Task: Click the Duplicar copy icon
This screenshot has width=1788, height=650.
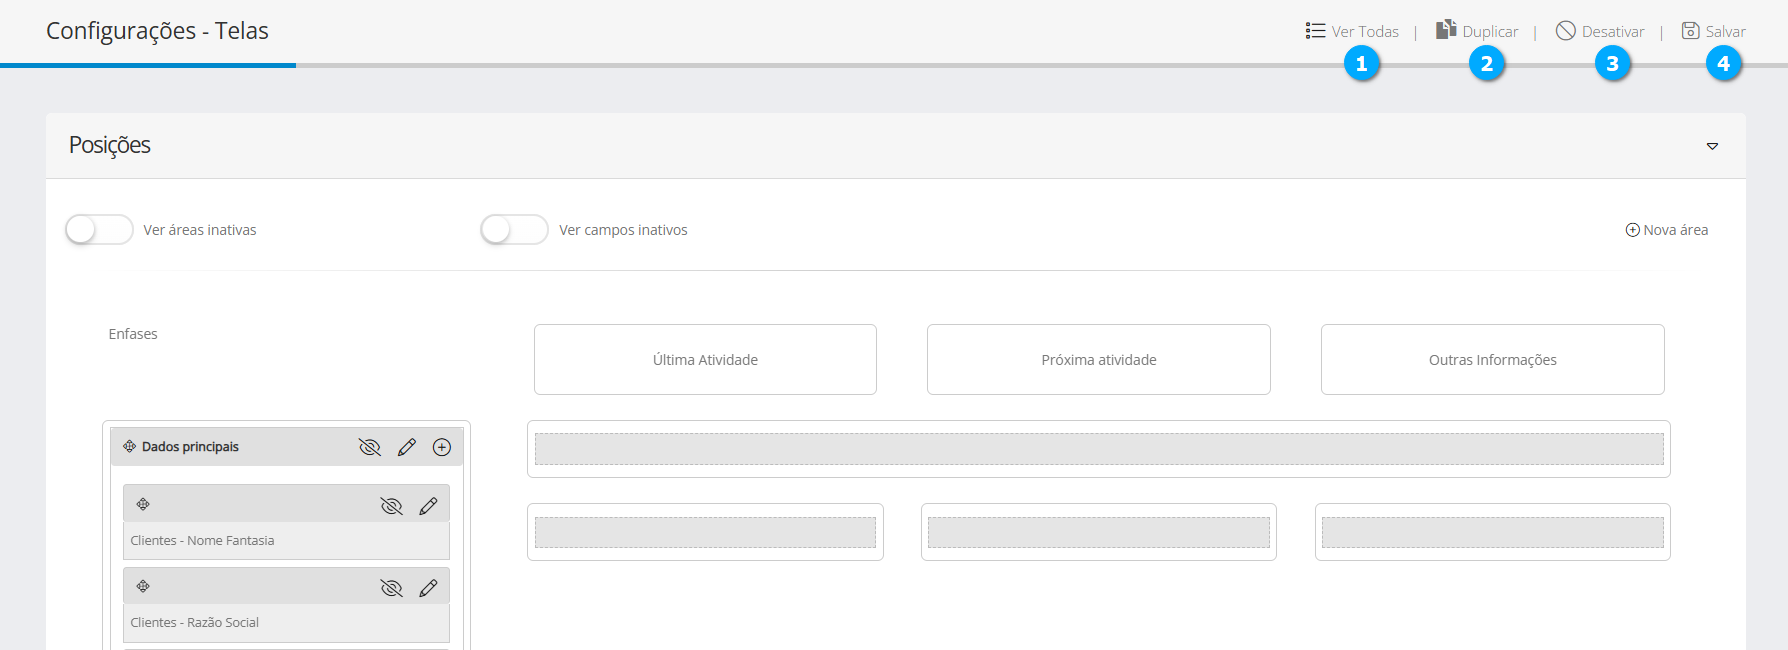Action: point(1446,30)
